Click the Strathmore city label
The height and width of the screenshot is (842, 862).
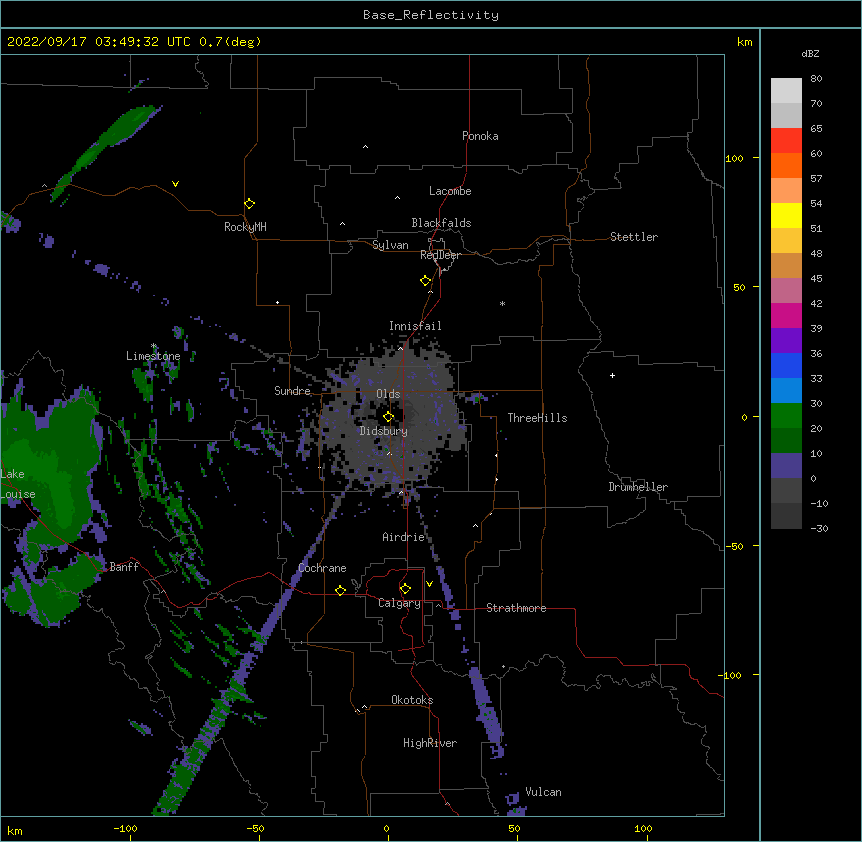point(516,608)
